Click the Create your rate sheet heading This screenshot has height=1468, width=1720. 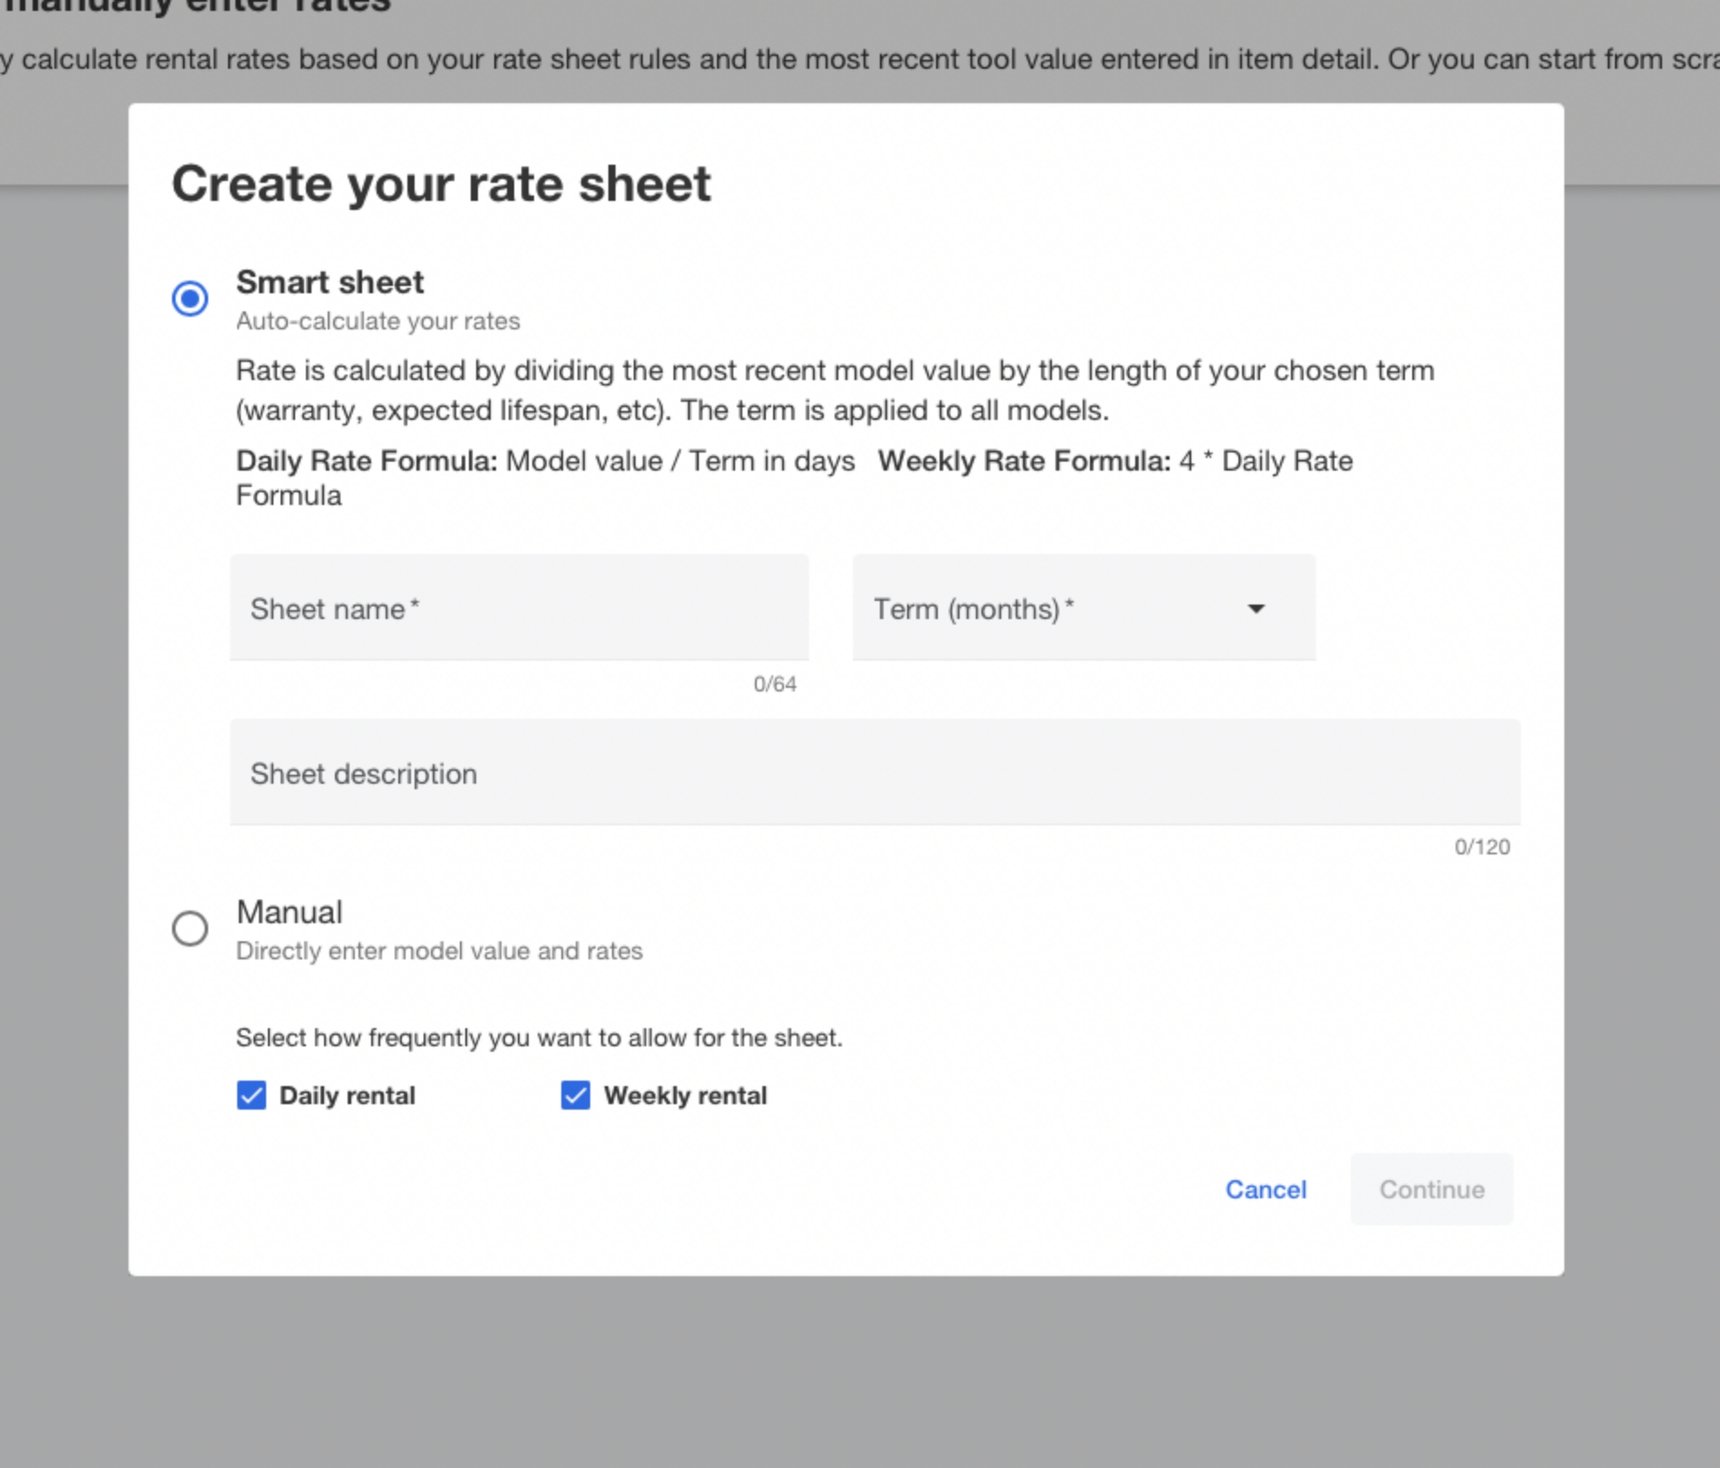click(x=442, y=183)
